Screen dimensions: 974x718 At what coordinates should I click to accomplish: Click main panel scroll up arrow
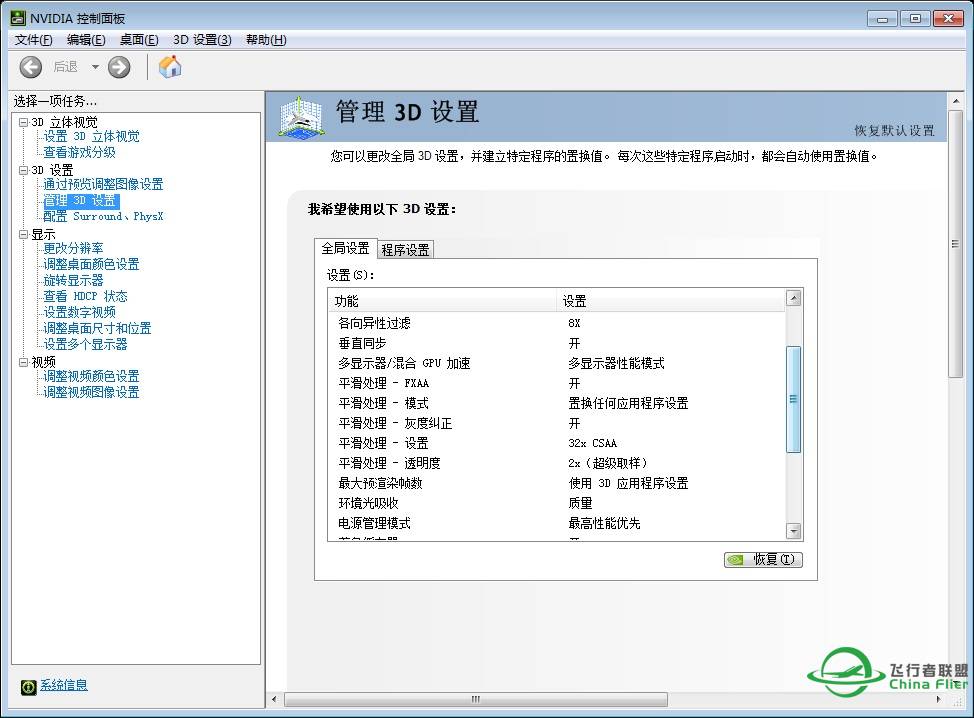click(955, 101)
